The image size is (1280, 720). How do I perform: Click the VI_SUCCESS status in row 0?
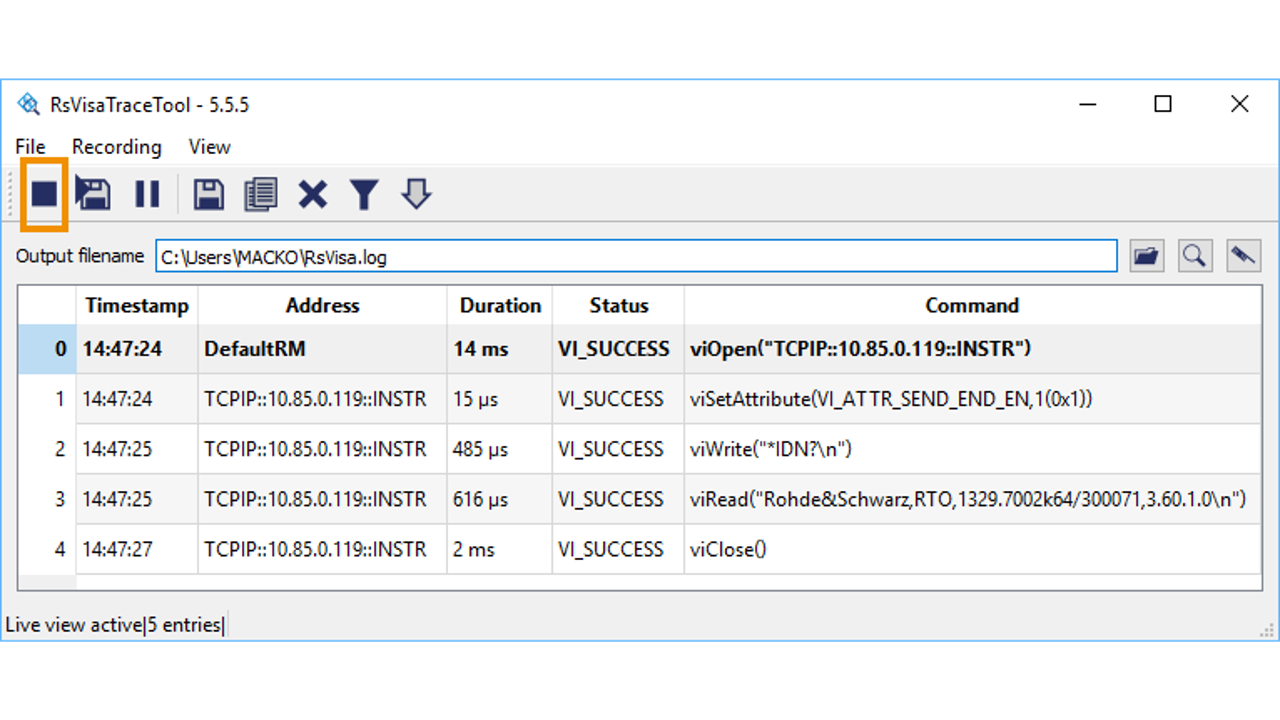coord(618,349)
